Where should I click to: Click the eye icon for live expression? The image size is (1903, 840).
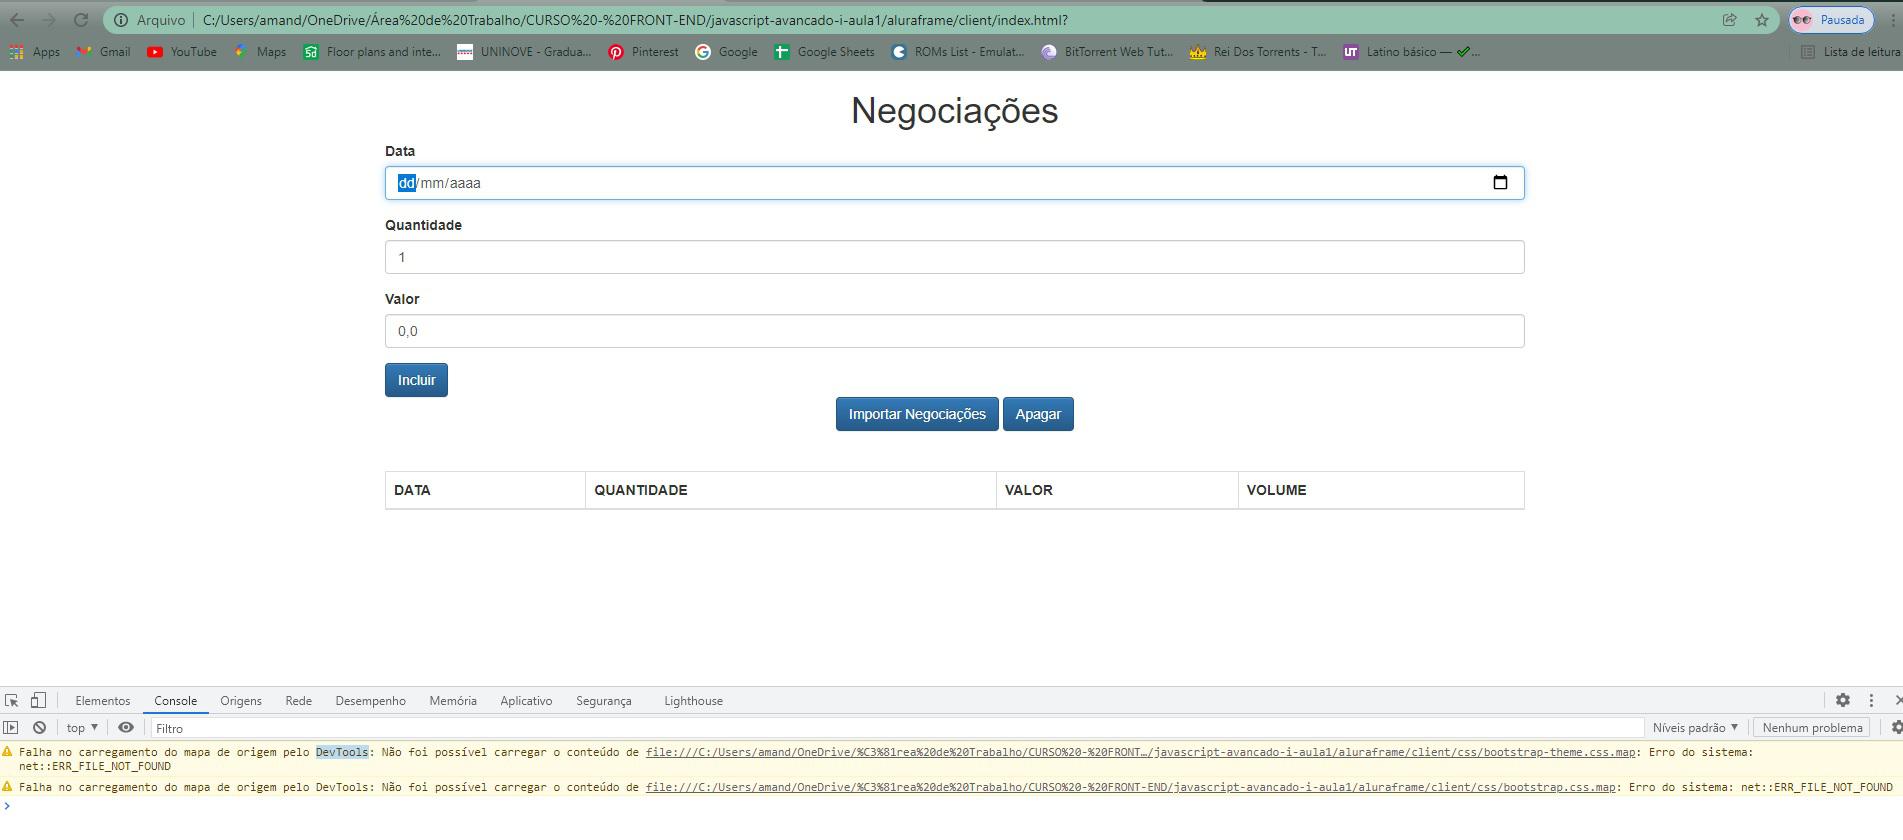click(126, 728)
